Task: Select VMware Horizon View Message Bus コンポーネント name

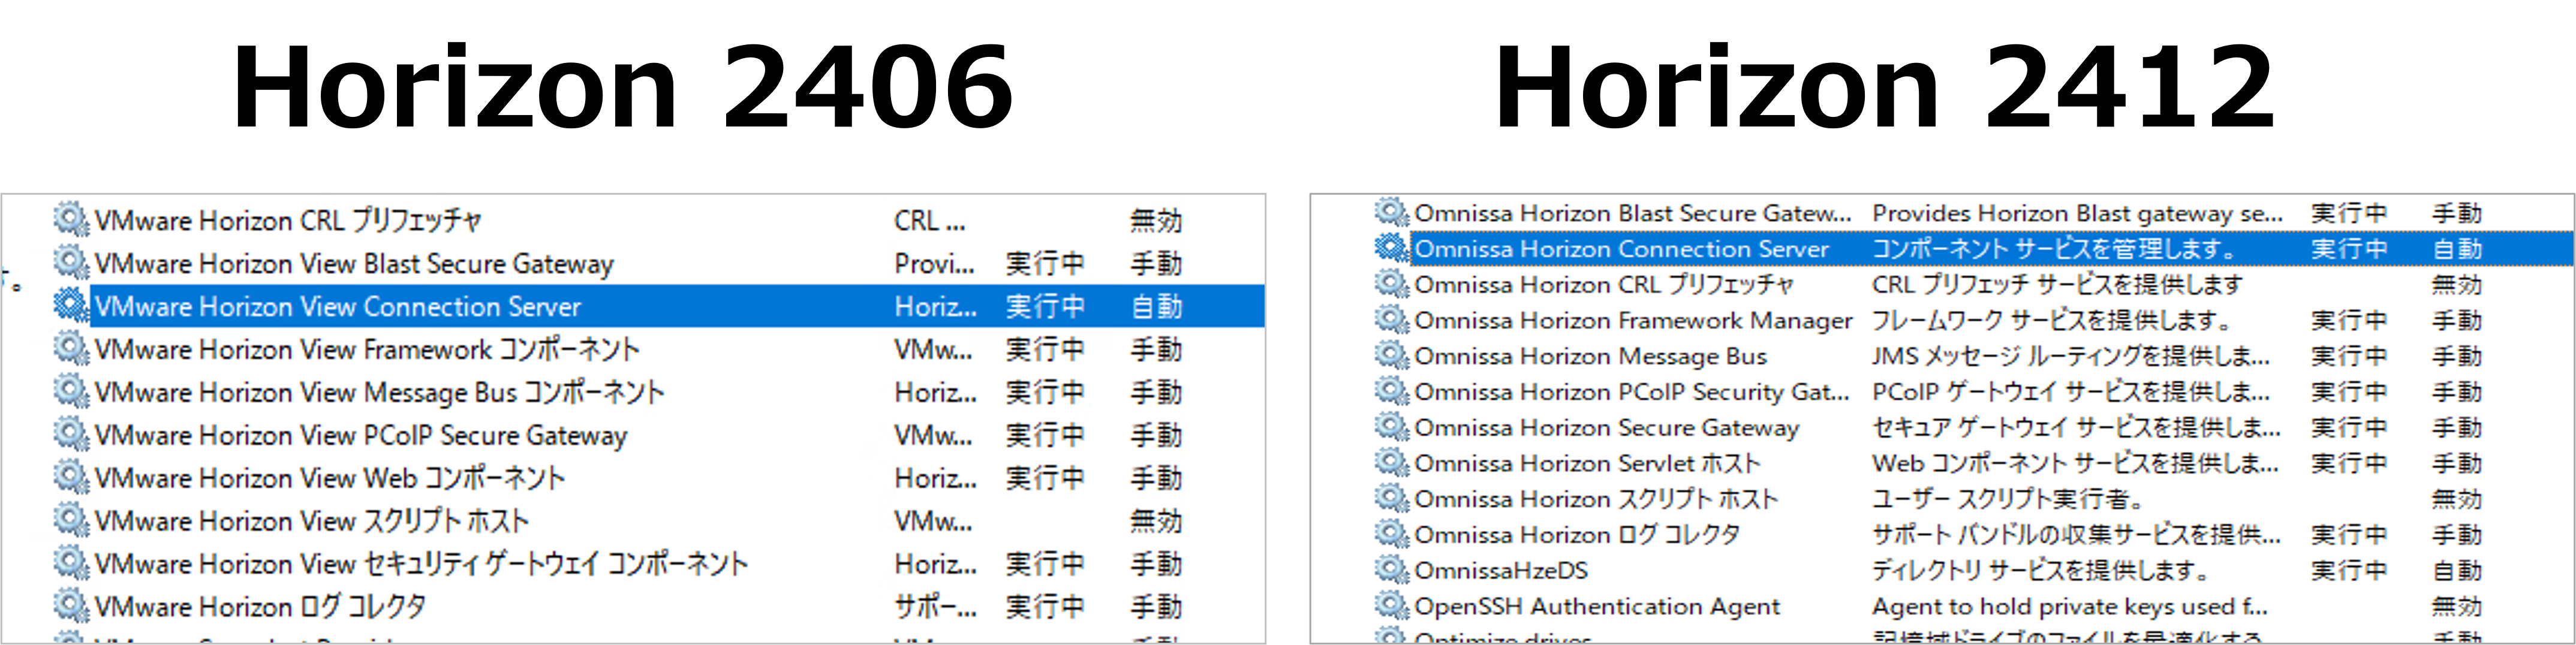Action: 379,392
